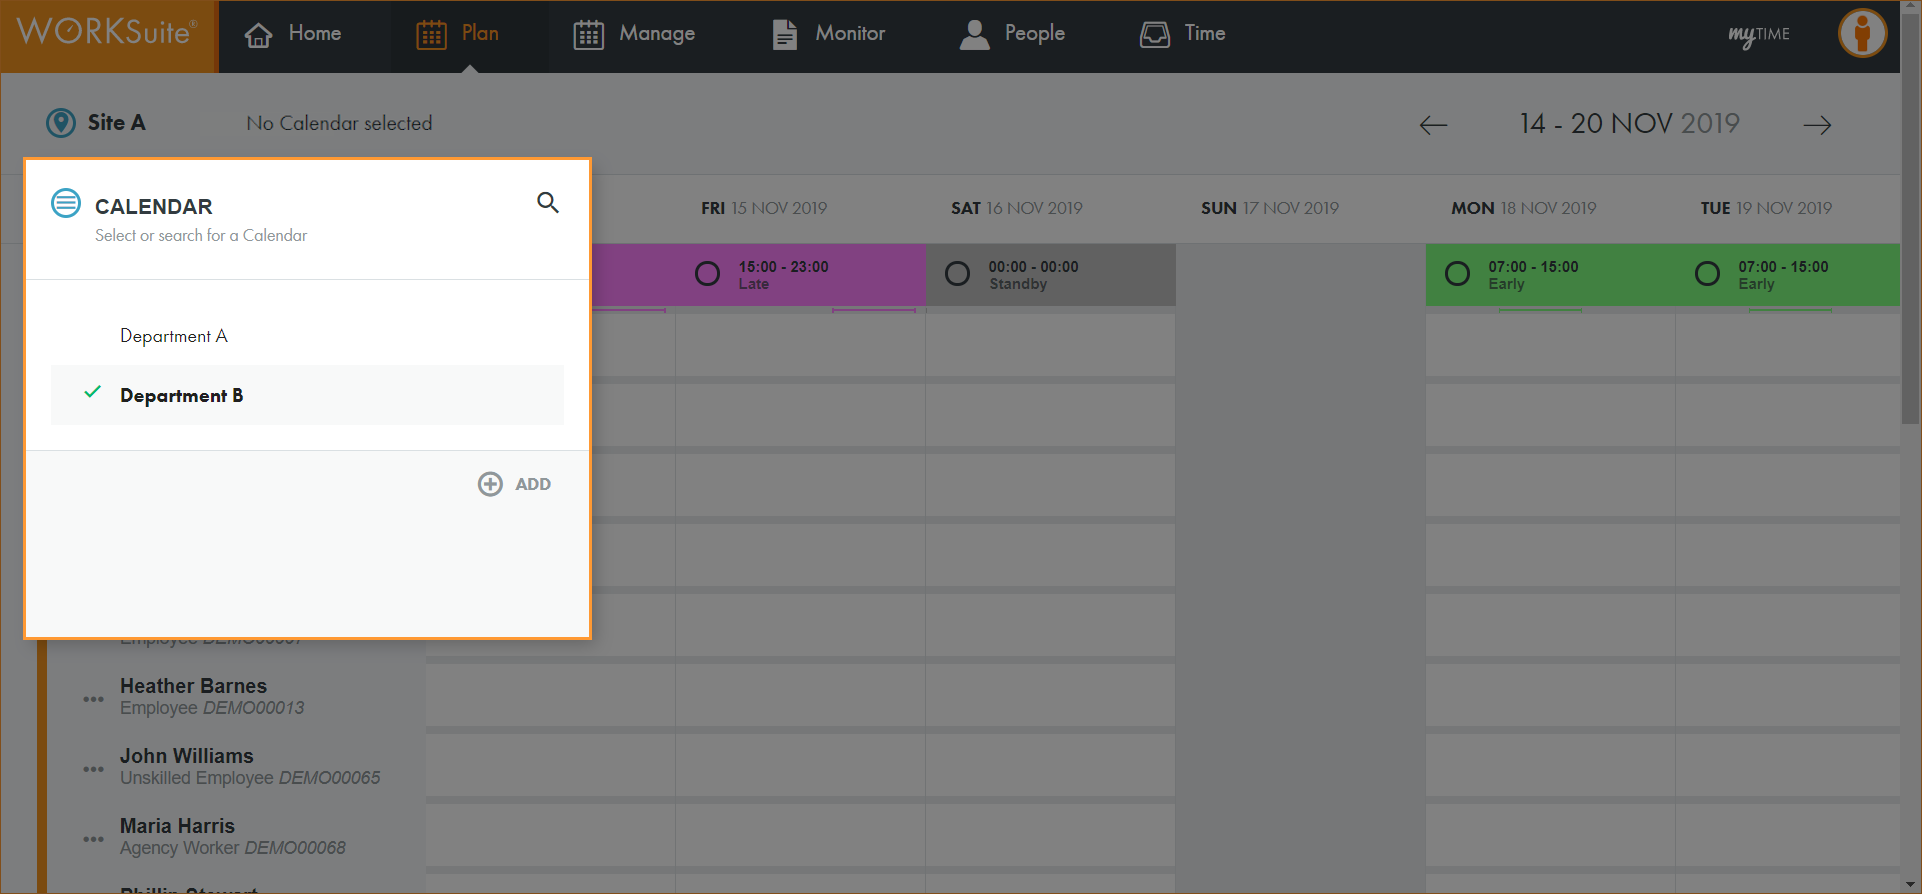Switch to the Manage tab
Viewport: 1922px width, 894px height.
[x=634, y=34]
